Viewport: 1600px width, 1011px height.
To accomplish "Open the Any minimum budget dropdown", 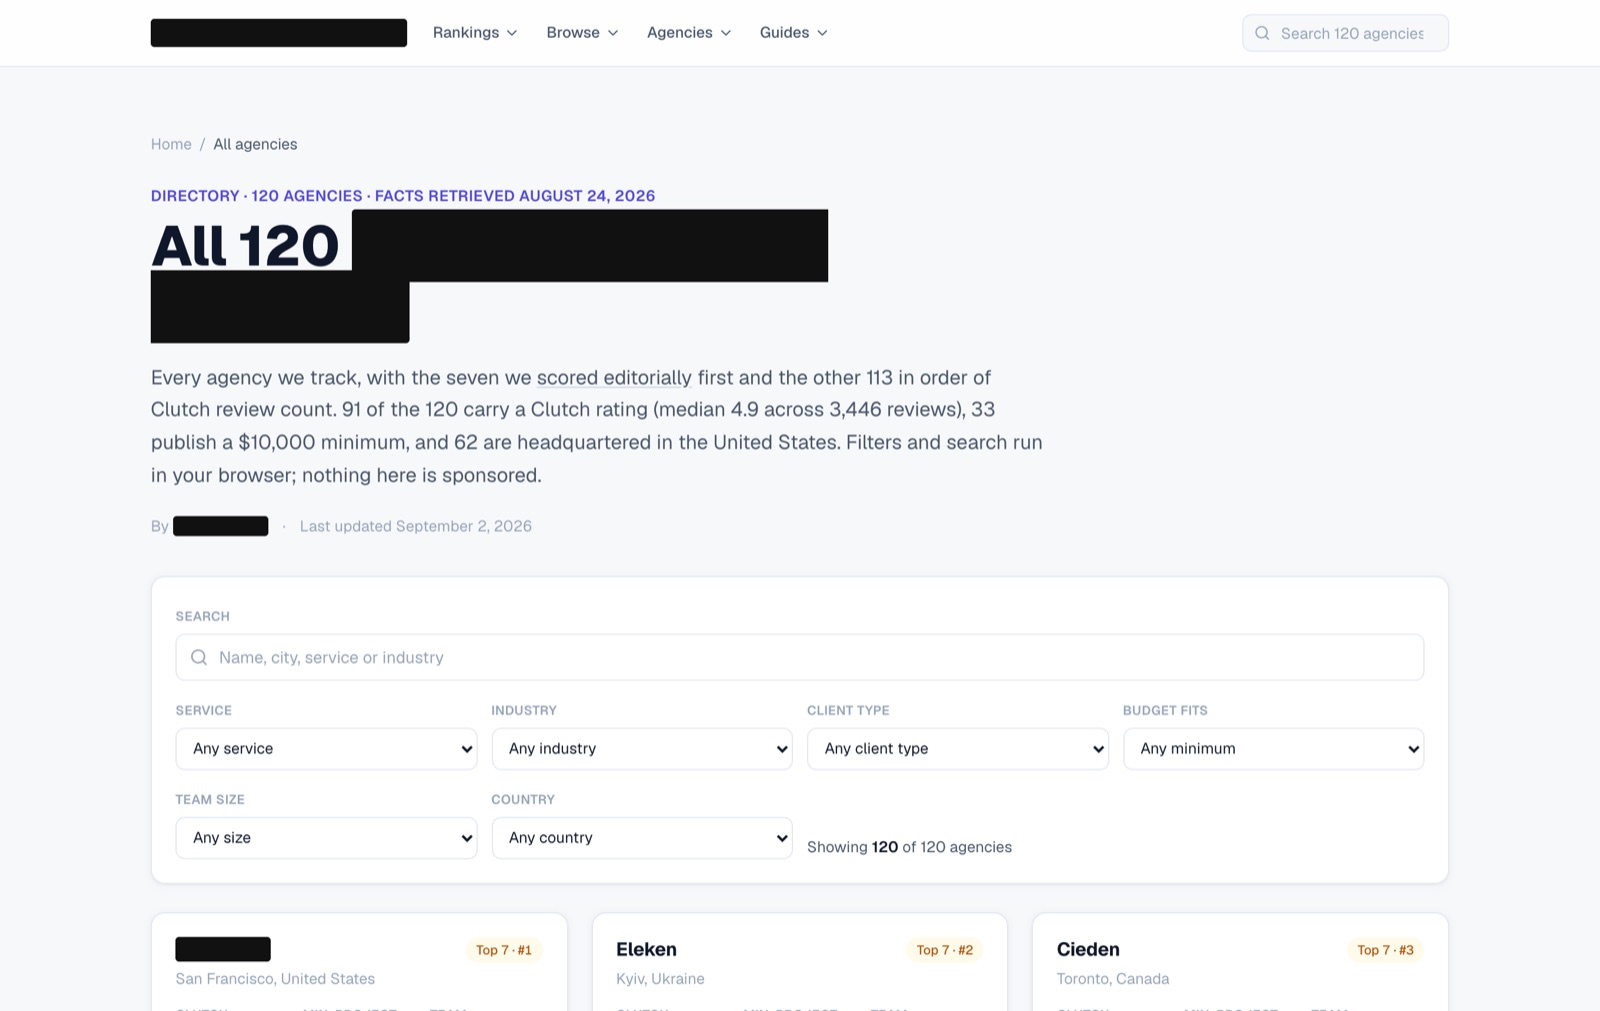I will point(1274,749).
